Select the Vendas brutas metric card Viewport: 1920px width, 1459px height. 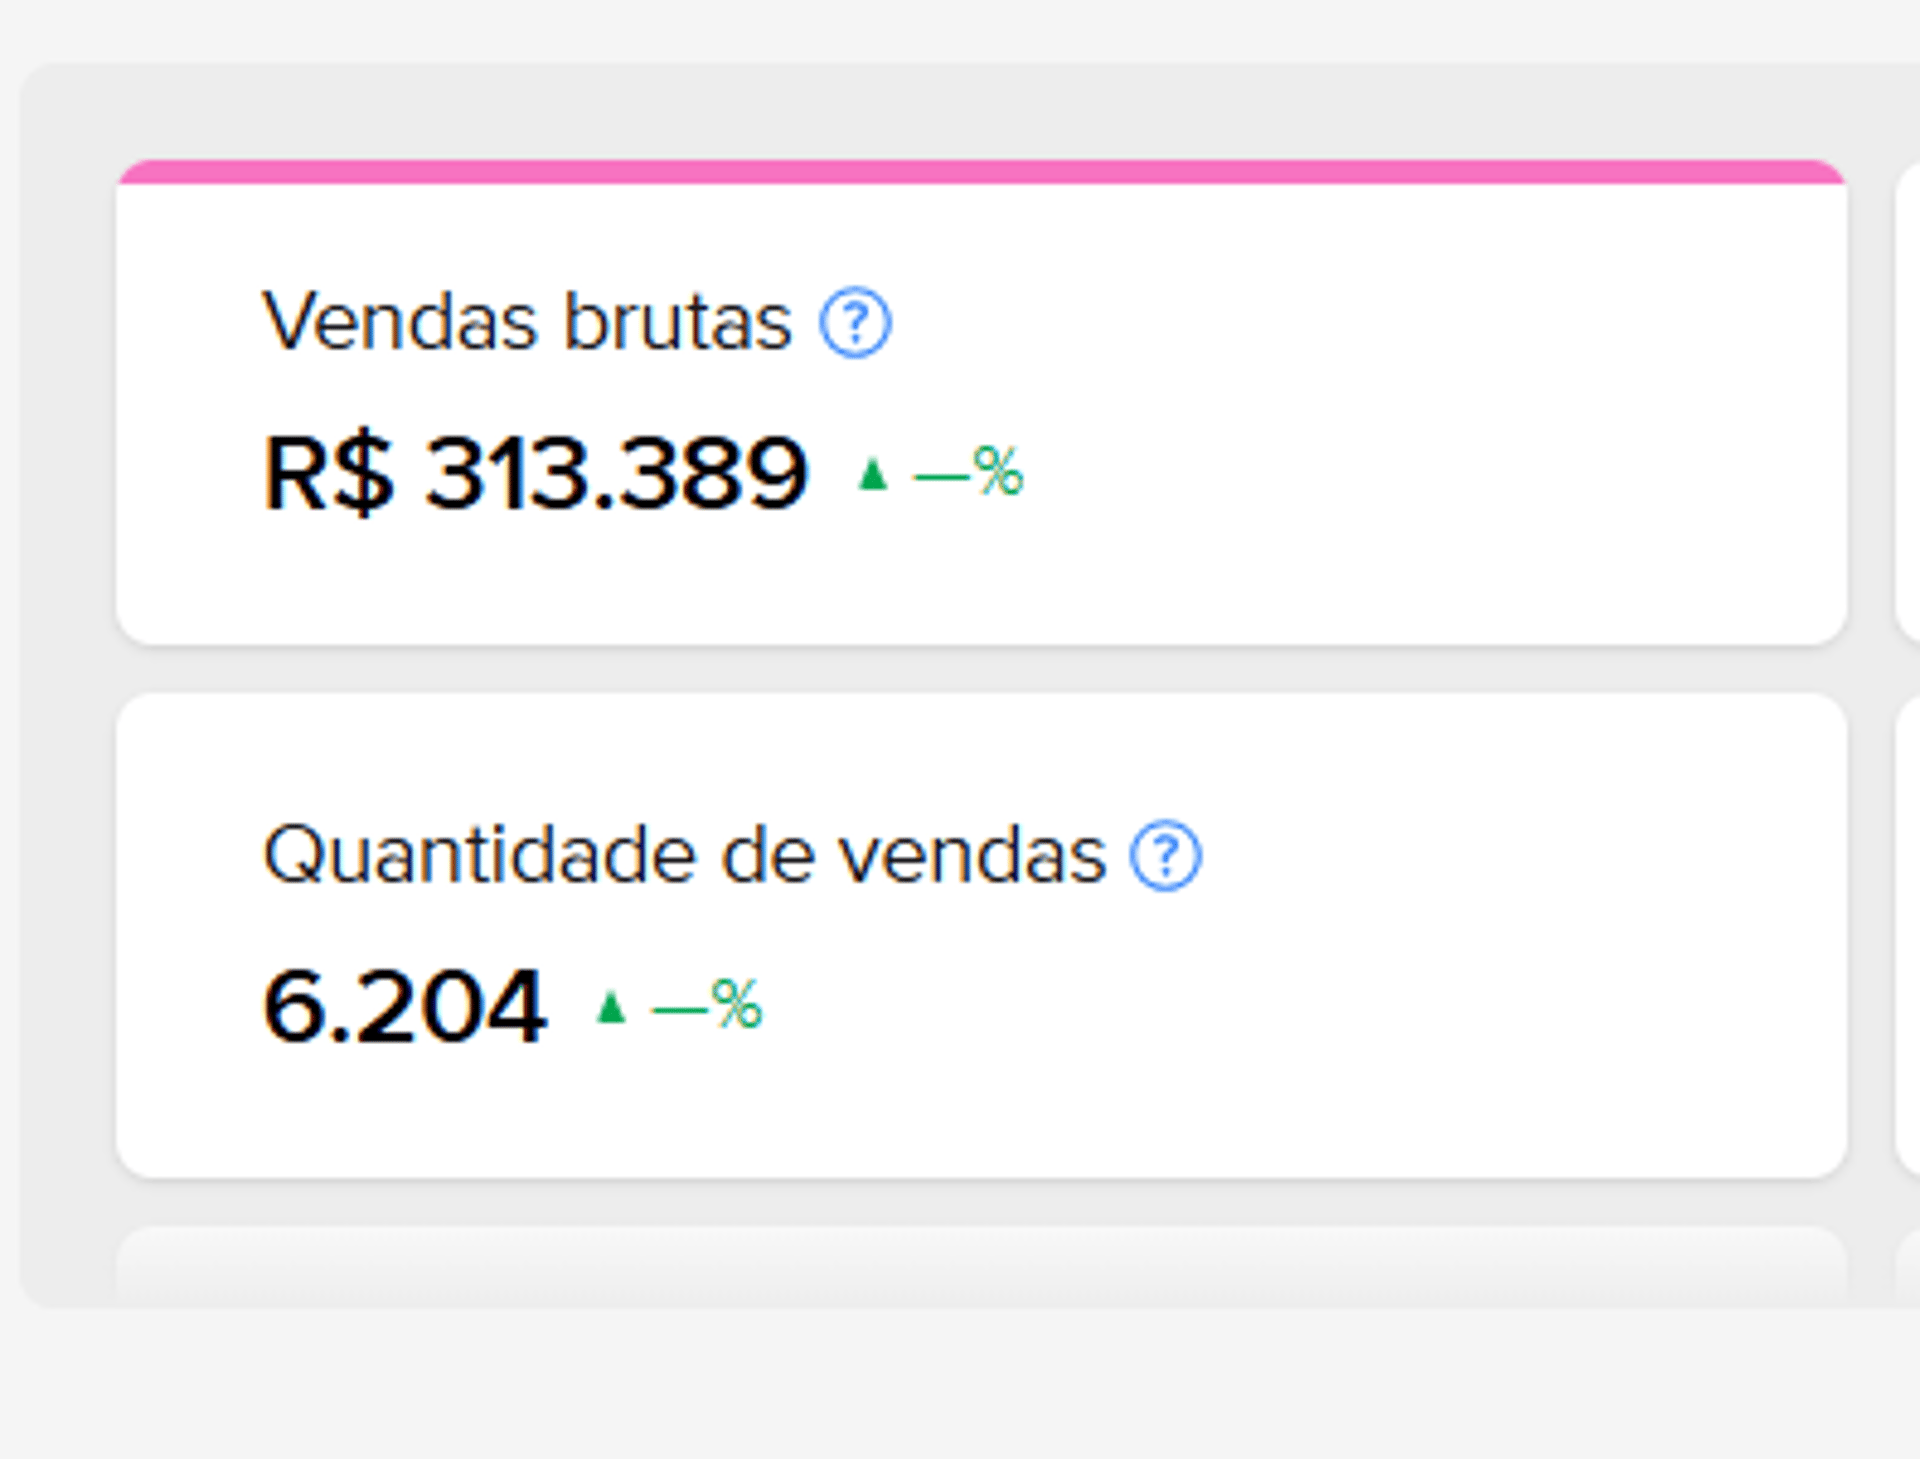coord(981,402)
